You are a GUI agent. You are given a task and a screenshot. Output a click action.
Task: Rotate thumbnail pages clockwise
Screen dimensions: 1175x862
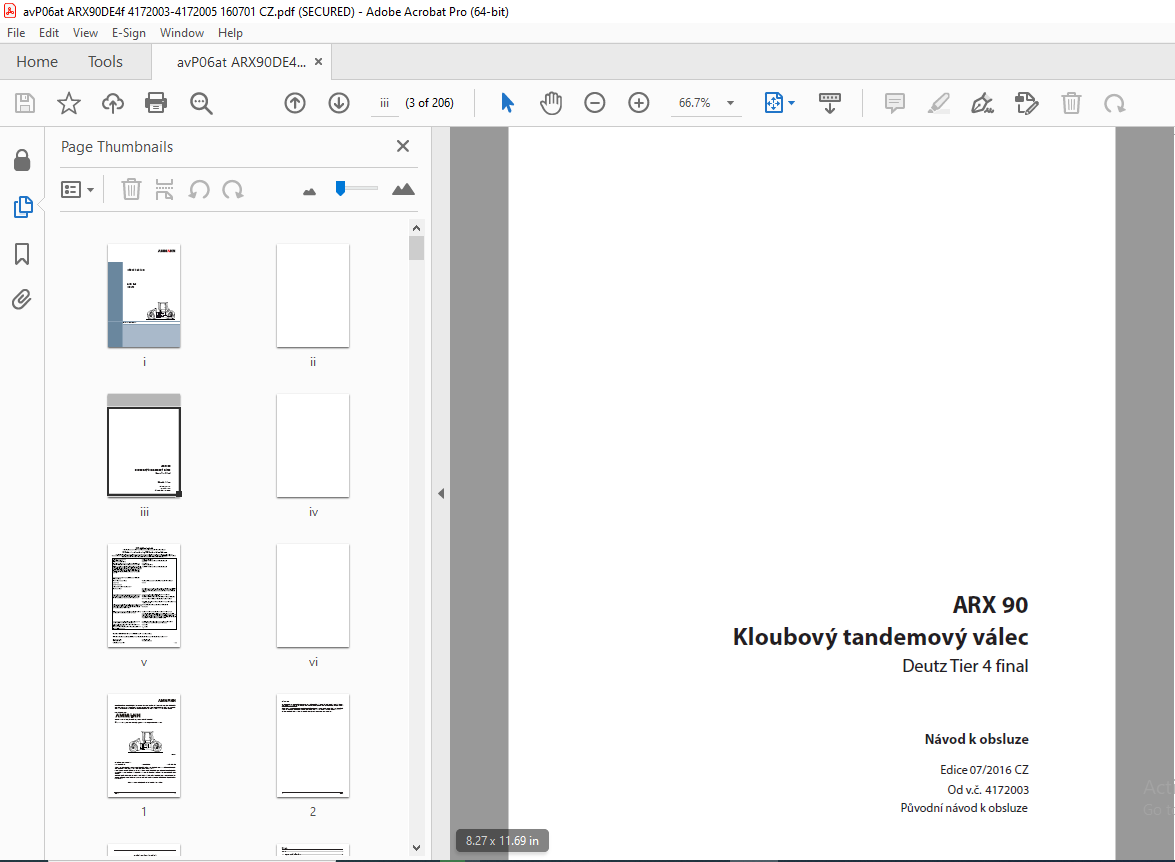(233, 189)
